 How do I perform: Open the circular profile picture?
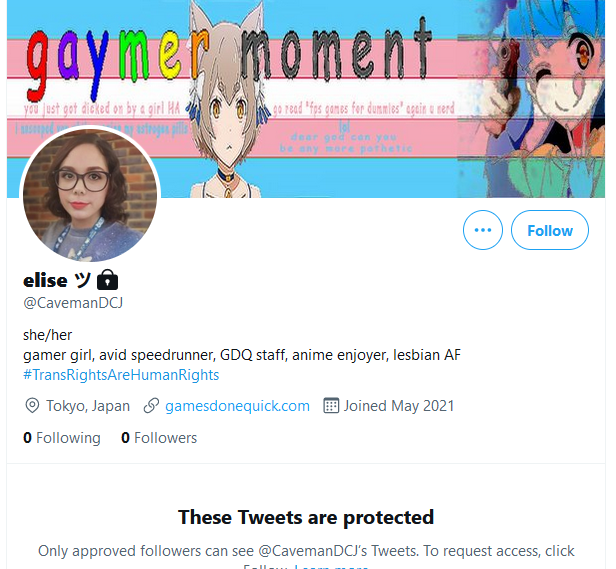(90, 195)
